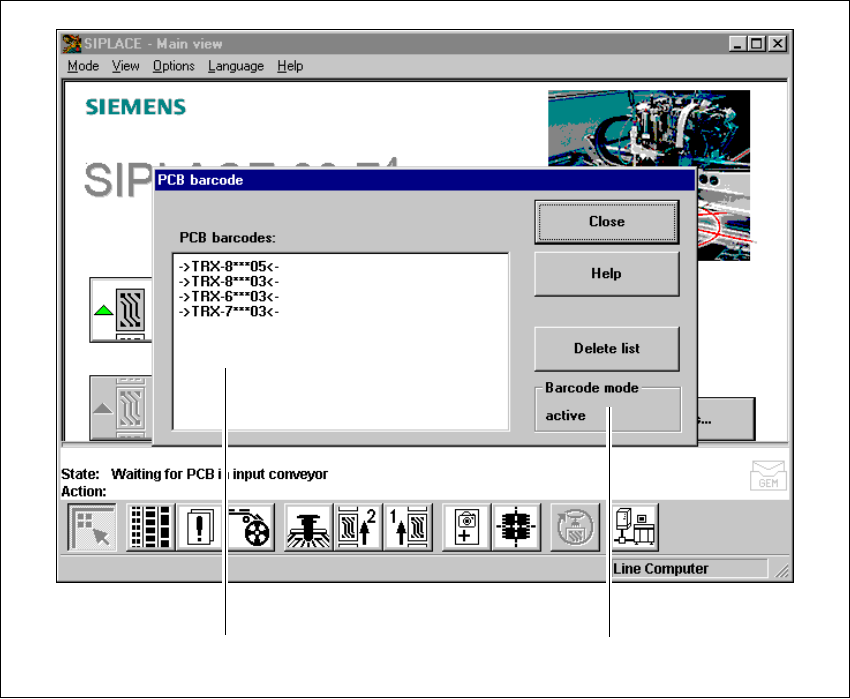850x699 pixels.
Task: Click the PCB barcode dialog title bar
Action: (x=425, y=180)
